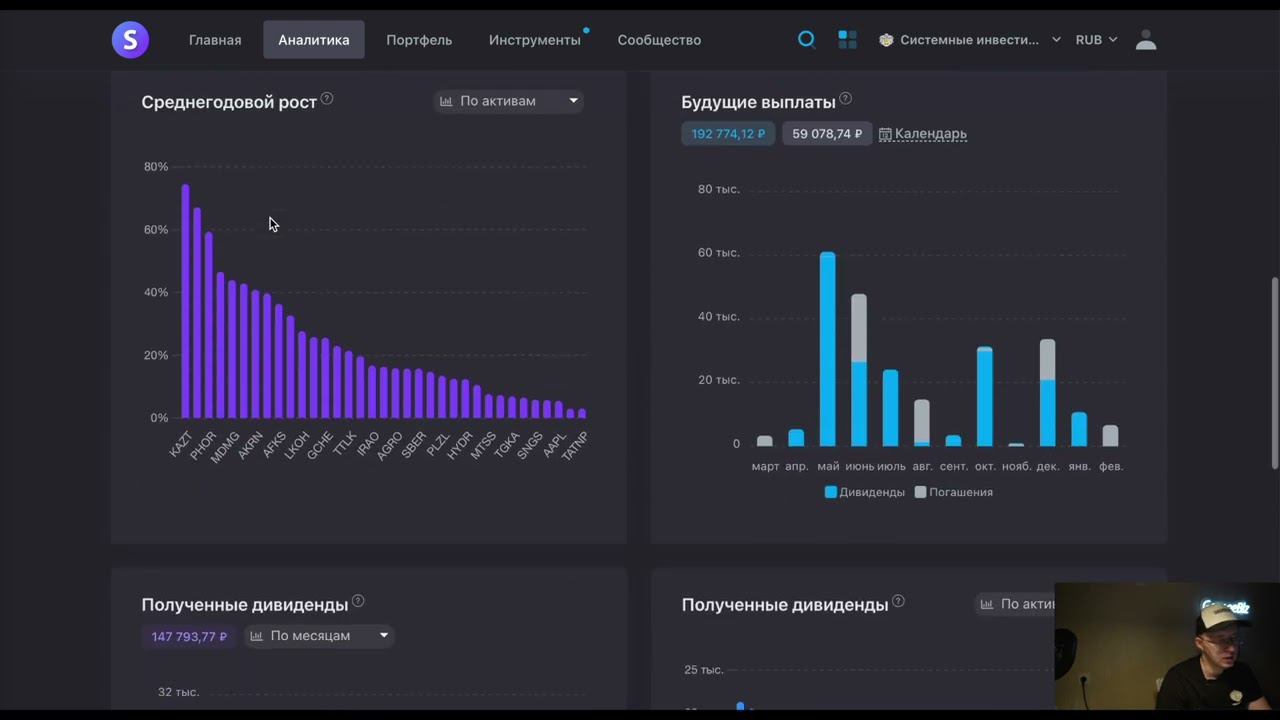1280x720 pixels.
Task: Click help icon beside left Полученные дивиденды
Action: click(x=358, y=602)
